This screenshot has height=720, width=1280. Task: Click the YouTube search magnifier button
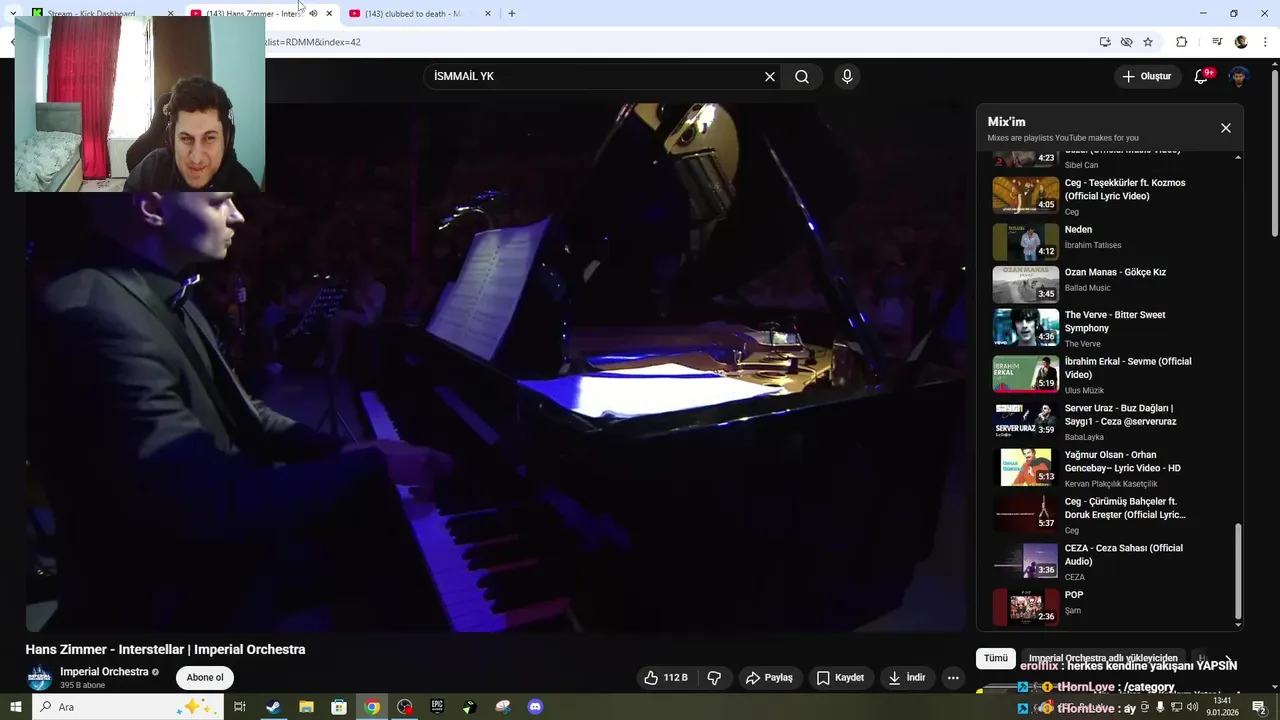tap(802, 77)
